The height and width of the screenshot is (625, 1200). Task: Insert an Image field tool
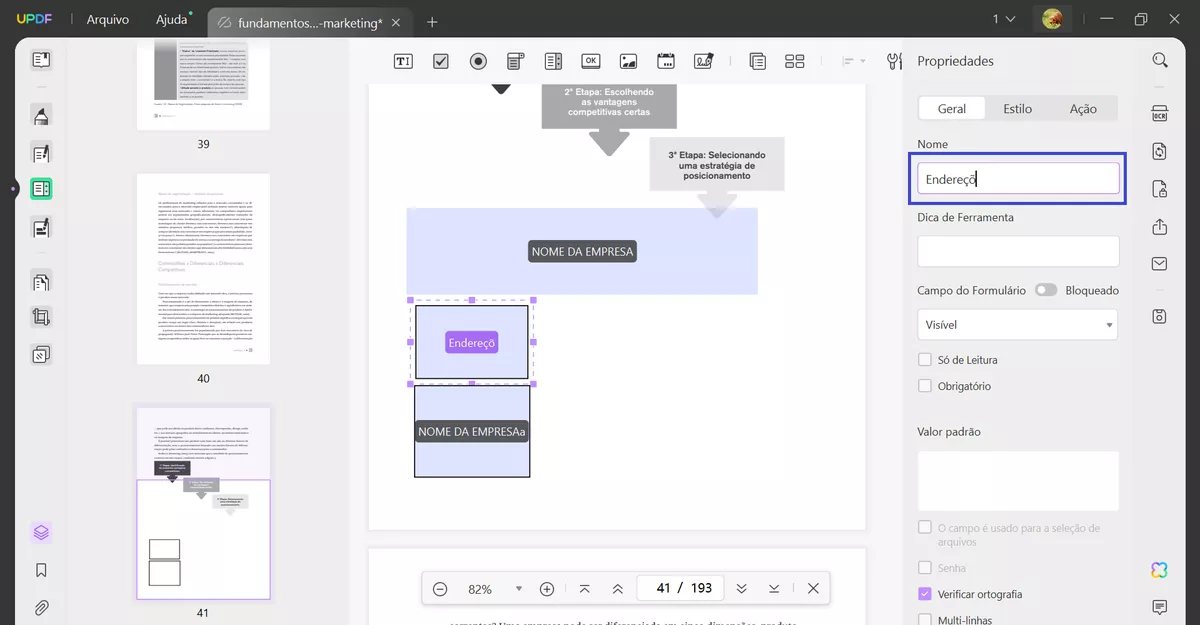tap(628, 61)
